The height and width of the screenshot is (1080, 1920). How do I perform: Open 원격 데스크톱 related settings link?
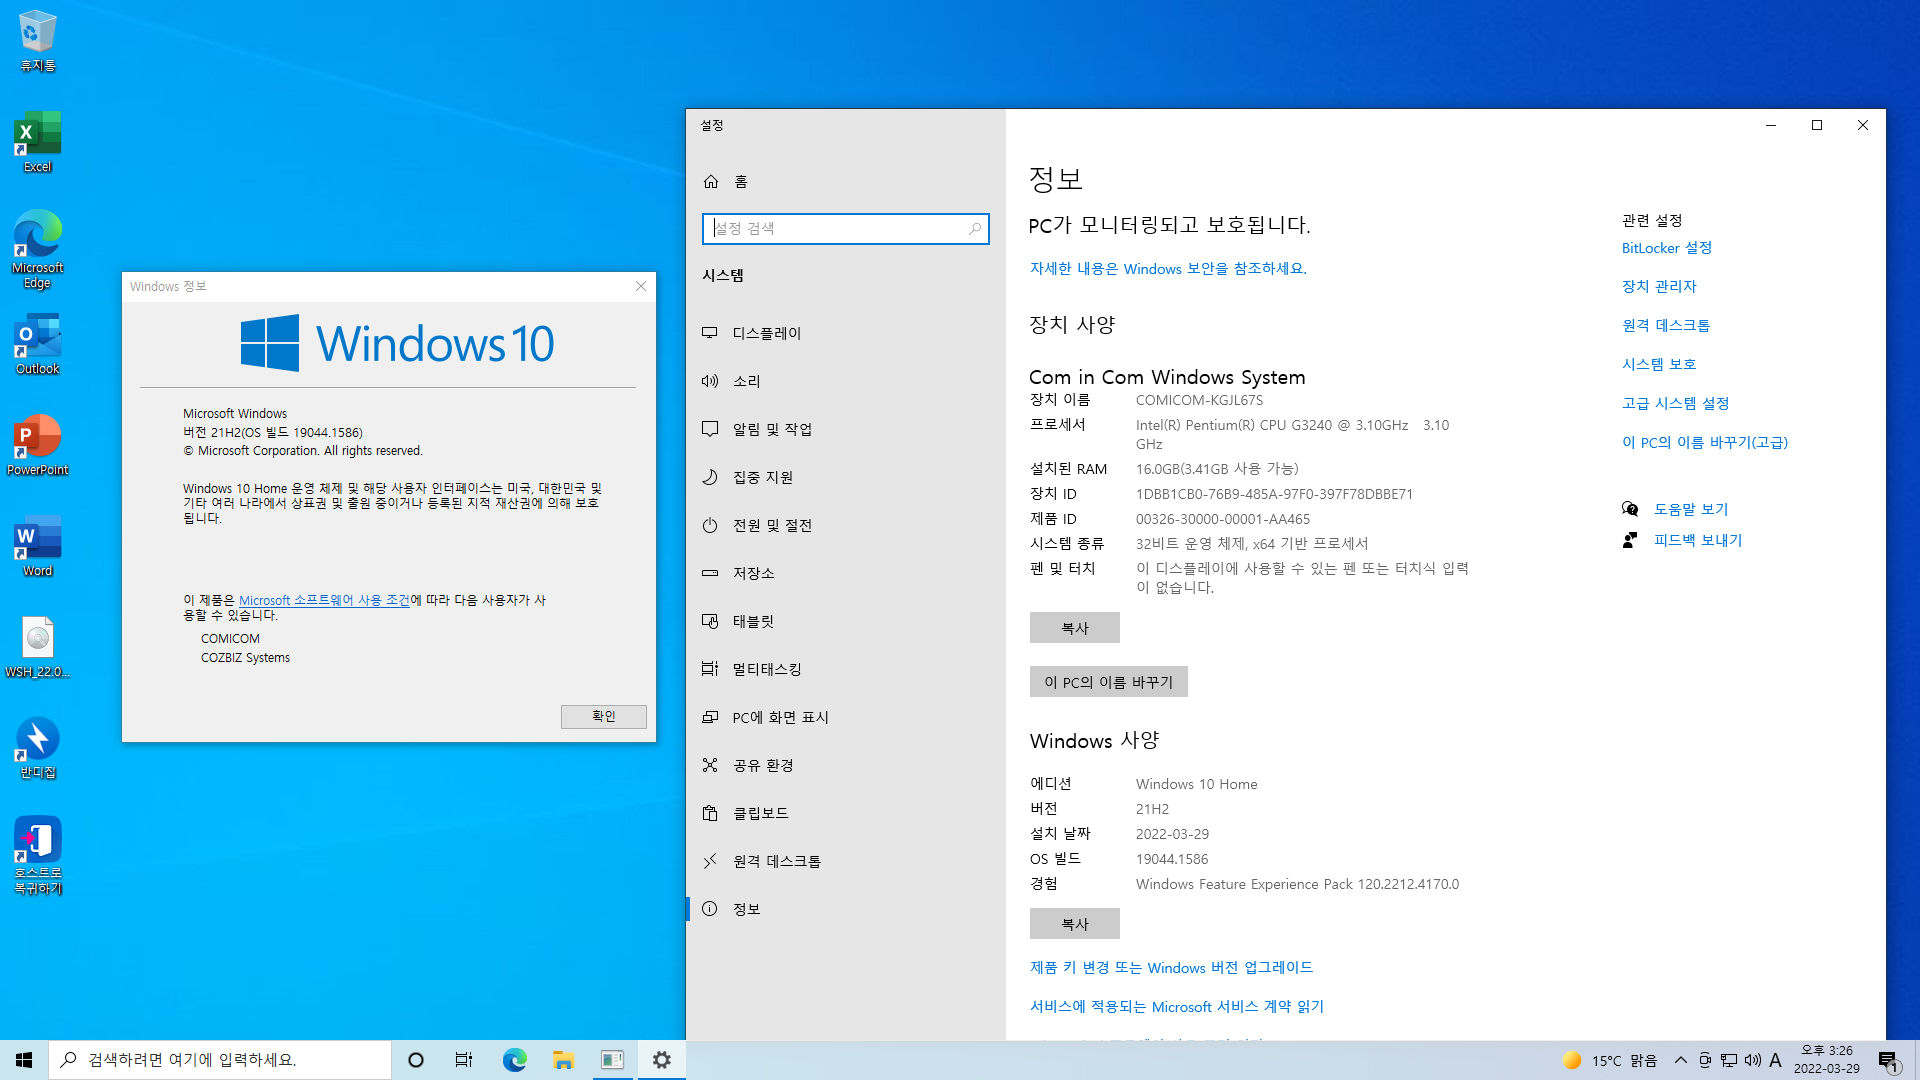(1666, 326)
